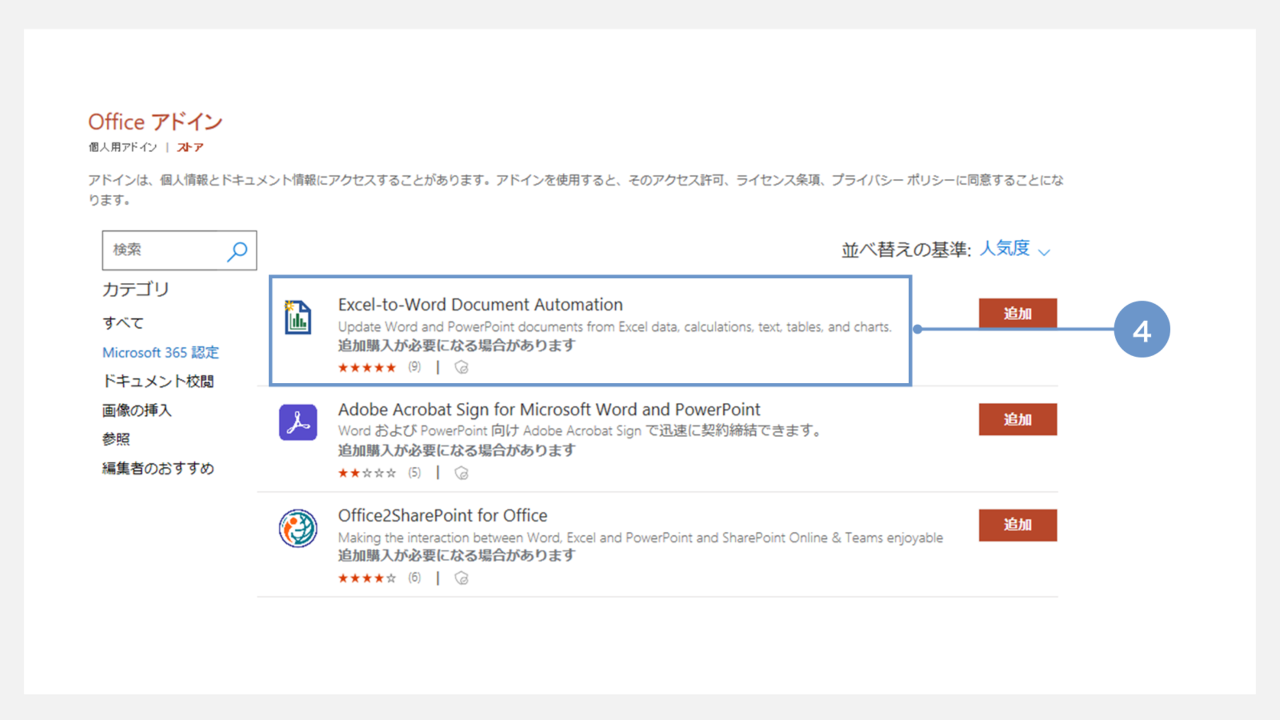Select the 編集者のおすすめ category

(158, 468)
